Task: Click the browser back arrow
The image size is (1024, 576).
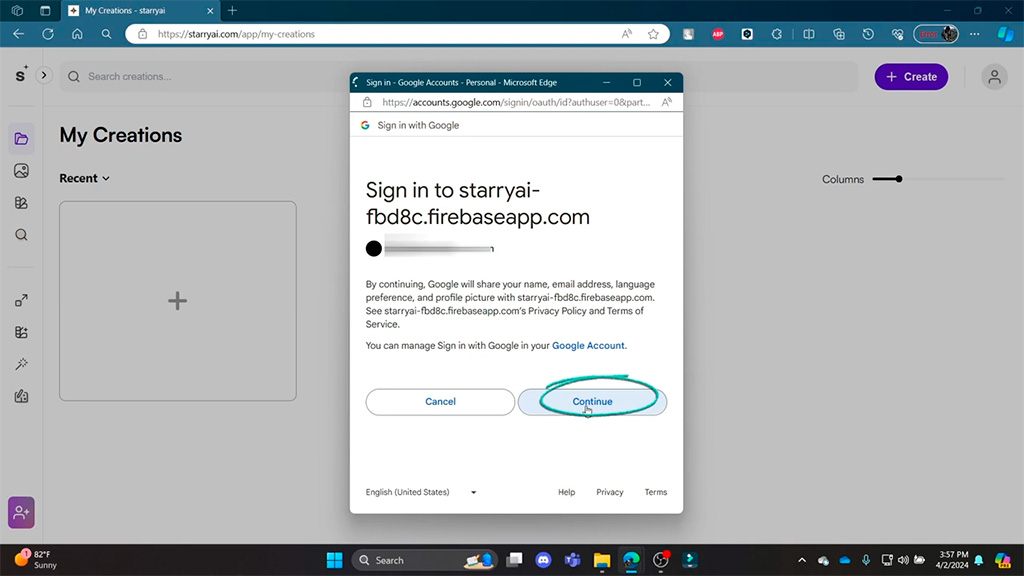Action: coord(18,34)
